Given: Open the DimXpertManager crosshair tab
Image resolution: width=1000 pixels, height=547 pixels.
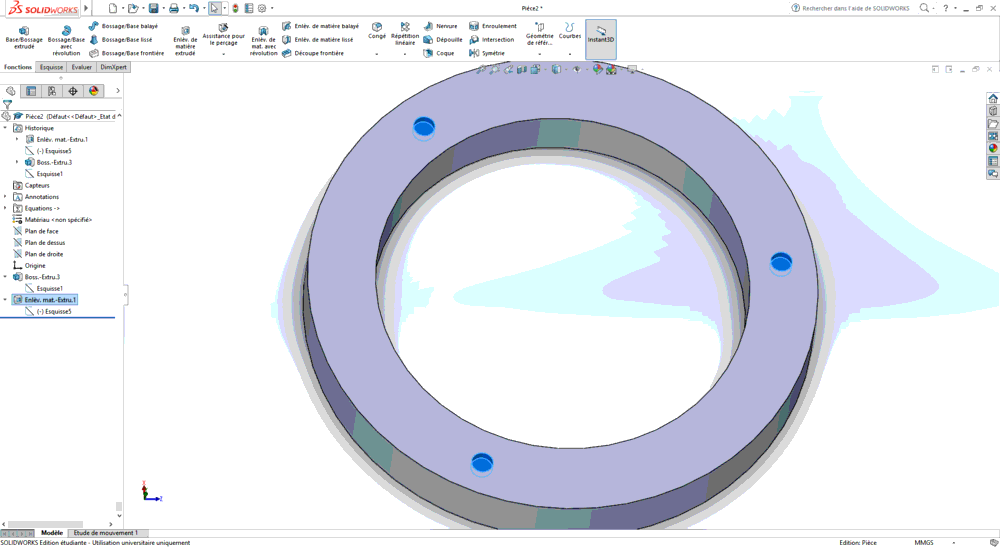Looking at the screenshot, I should click(x=73, y=91).
